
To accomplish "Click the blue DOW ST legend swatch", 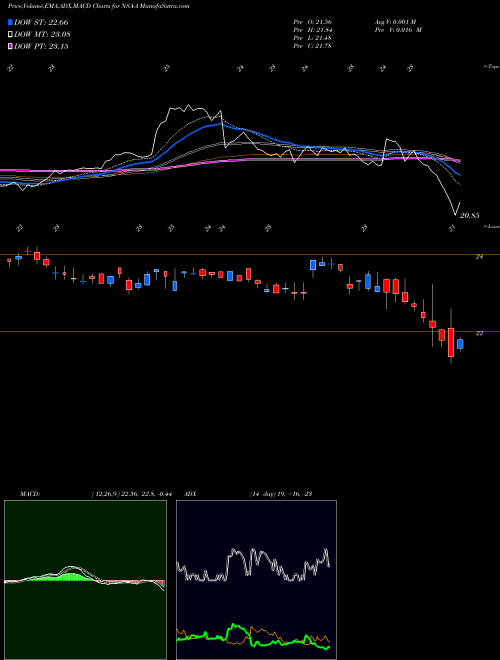I will point(10,22).
